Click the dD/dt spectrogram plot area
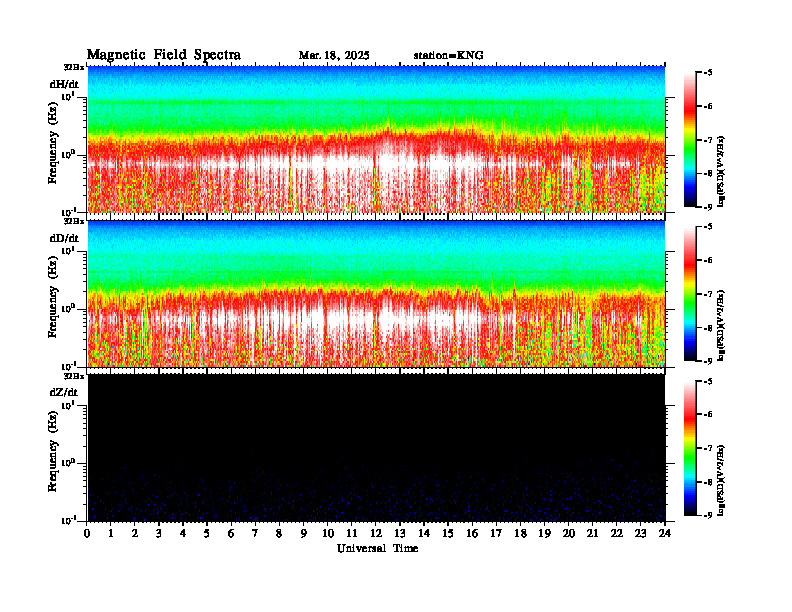The width and height of the screenshot is (792, 612). click(376, 293)
